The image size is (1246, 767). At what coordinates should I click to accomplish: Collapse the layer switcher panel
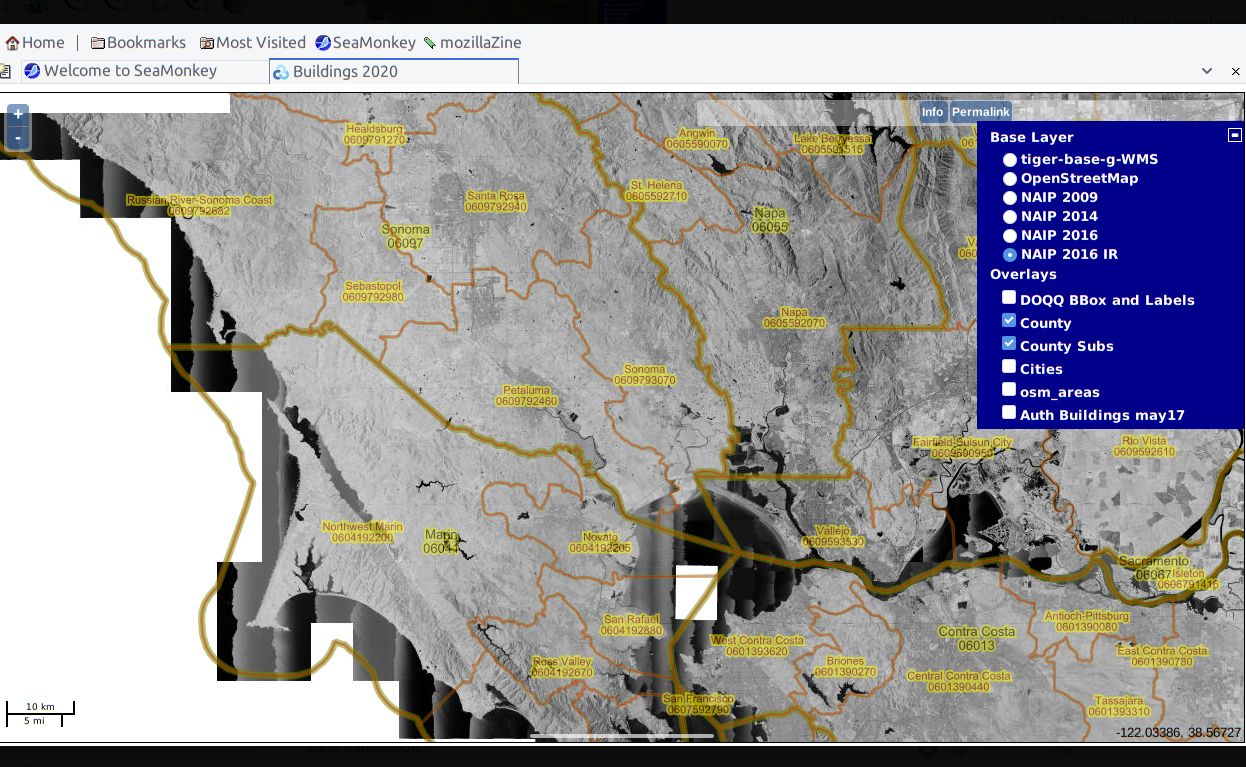pos(1235,135)
